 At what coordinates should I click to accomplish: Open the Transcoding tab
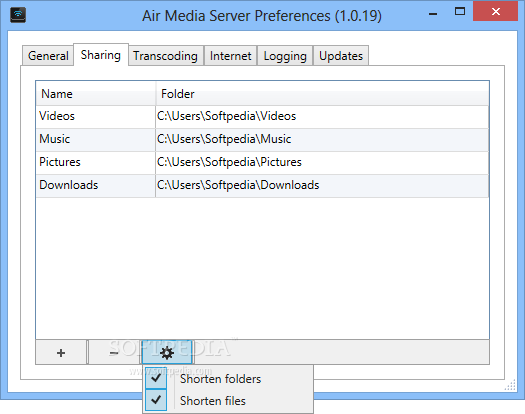click(165, 56)
